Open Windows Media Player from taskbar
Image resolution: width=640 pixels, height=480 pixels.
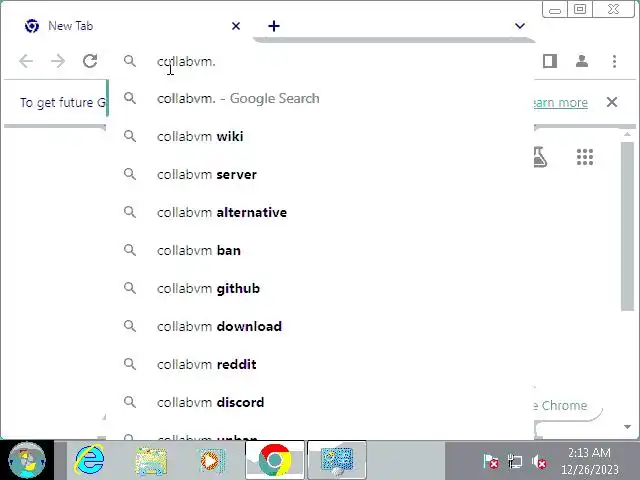(x=213, y=461)
